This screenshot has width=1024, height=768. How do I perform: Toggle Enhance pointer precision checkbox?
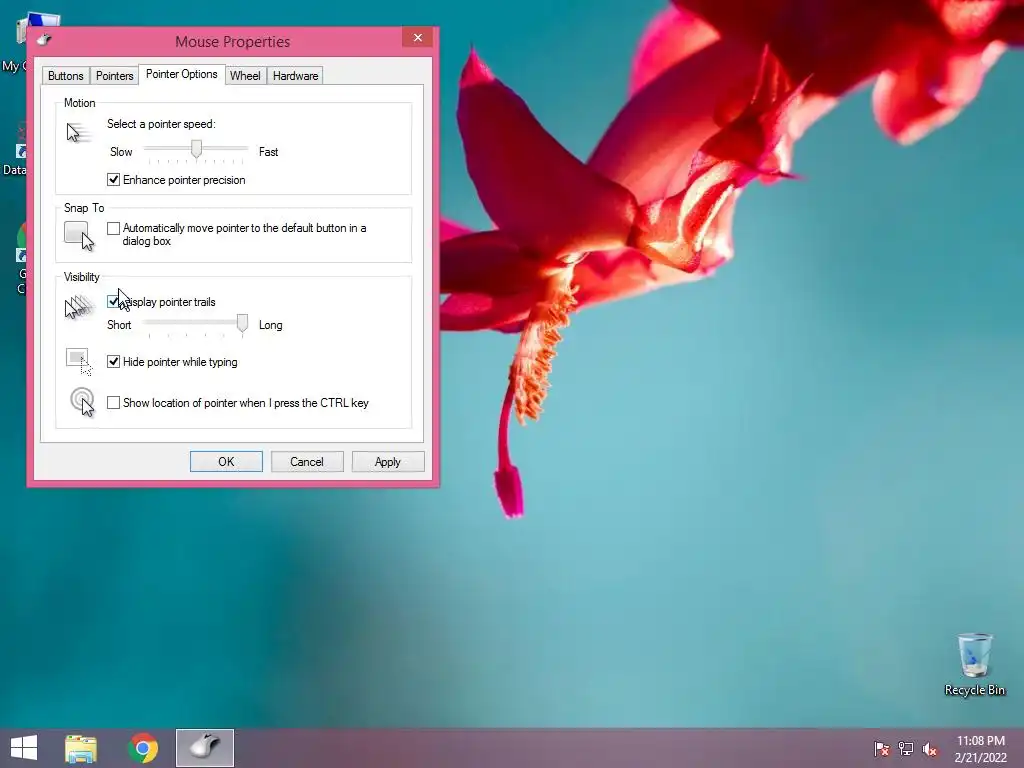coord(114,180)
